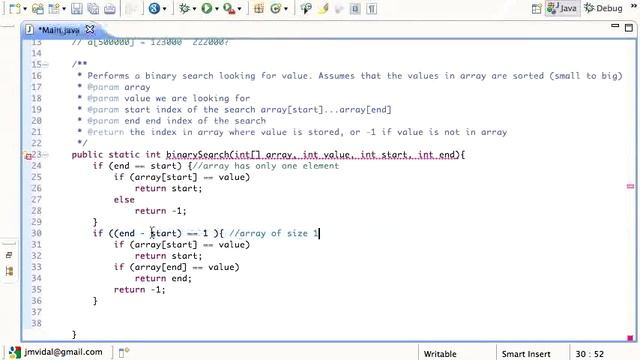Screen dimensions: 640x360
Task: Click 'Performs a binary search' comment on line 16
Action: (150, 76)
